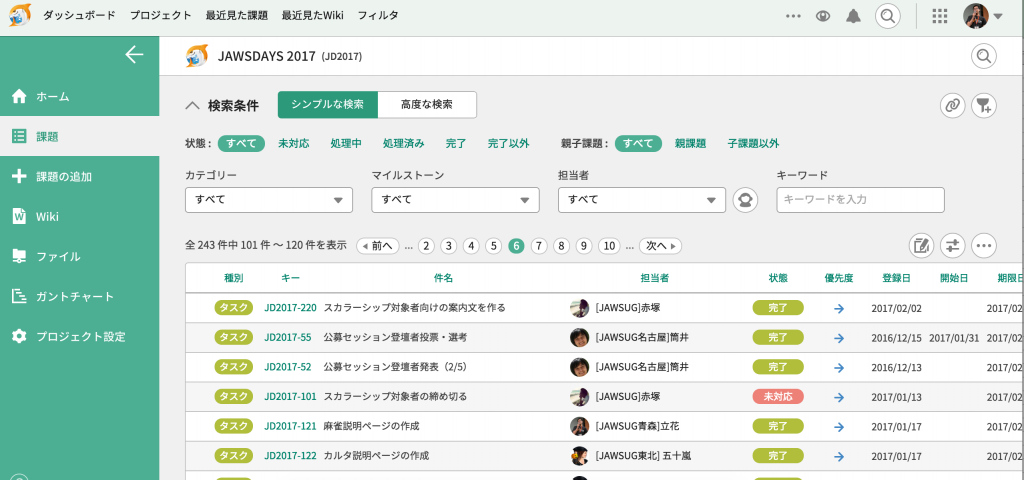This screenshot has width=1024, height=480.
Task: Filter status by 完了
Action: [456, 144]
